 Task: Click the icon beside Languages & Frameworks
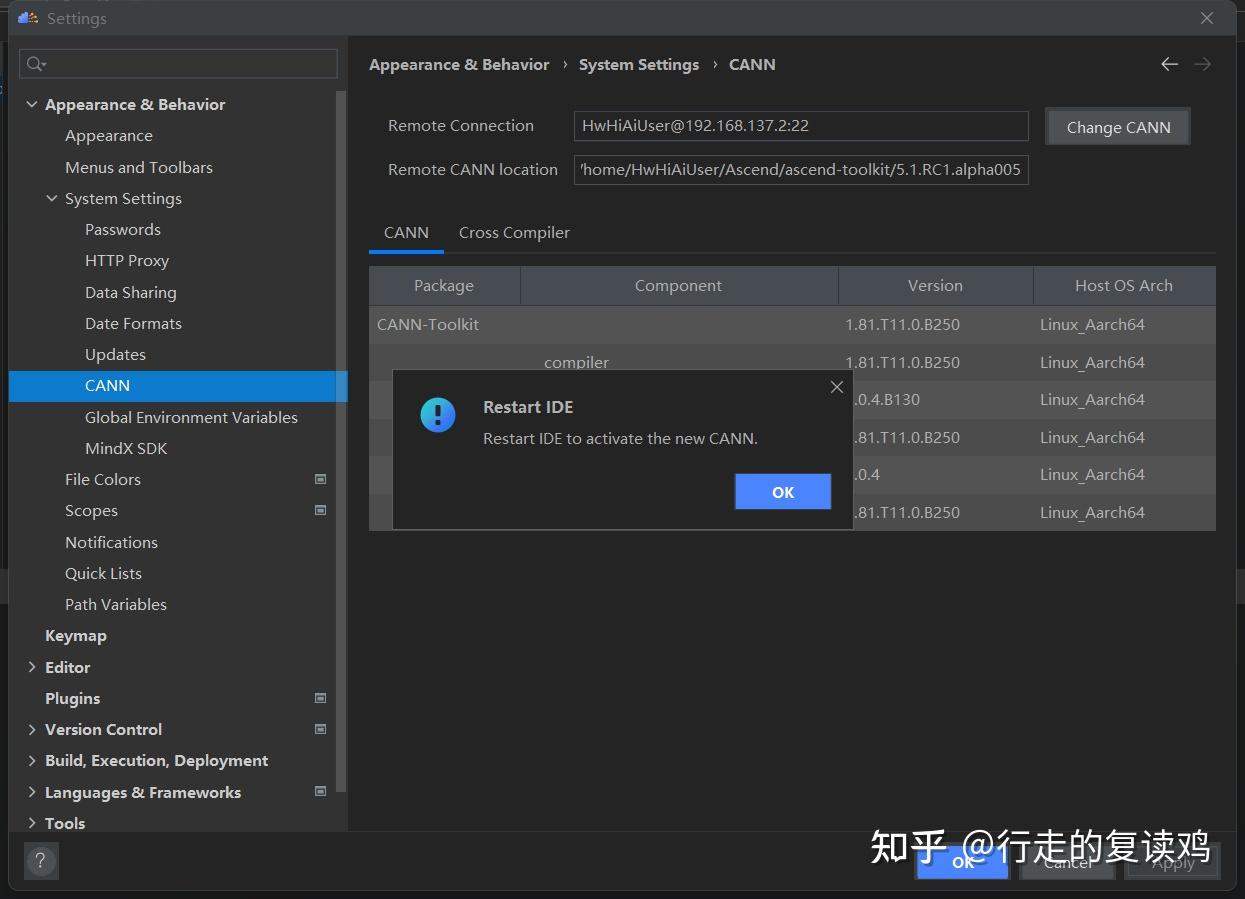pyautogui.click(x=320, y=792)
